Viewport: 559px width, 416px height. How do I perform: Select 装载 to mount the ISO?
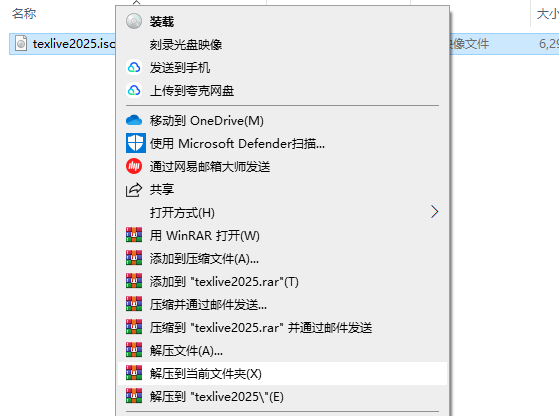(162, 22)
